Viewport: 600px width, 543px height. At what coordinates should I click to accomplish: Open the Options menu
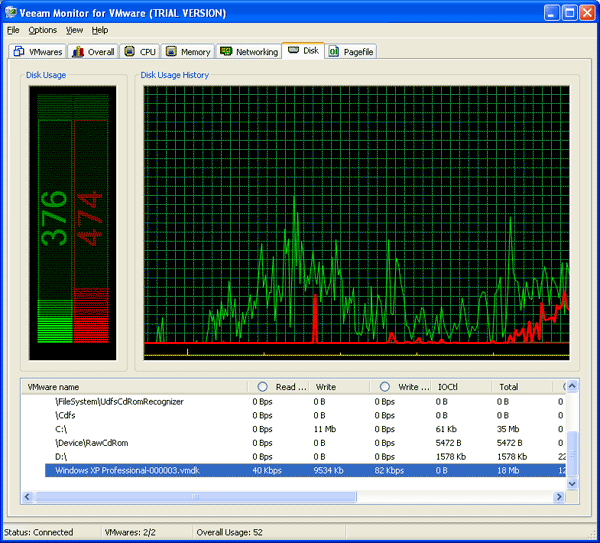tap(42, 30)
